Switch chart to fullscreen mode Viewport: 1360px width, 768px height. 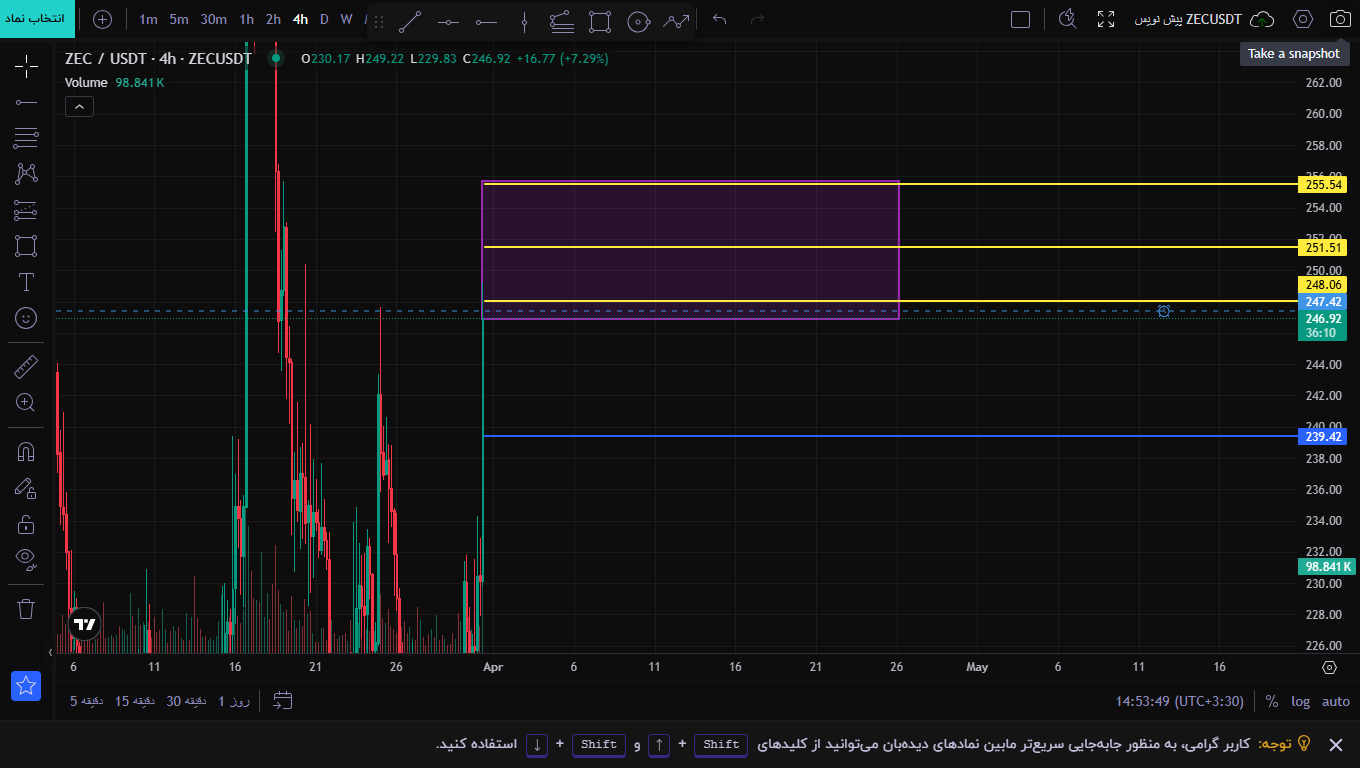[x=1106, y=19]
